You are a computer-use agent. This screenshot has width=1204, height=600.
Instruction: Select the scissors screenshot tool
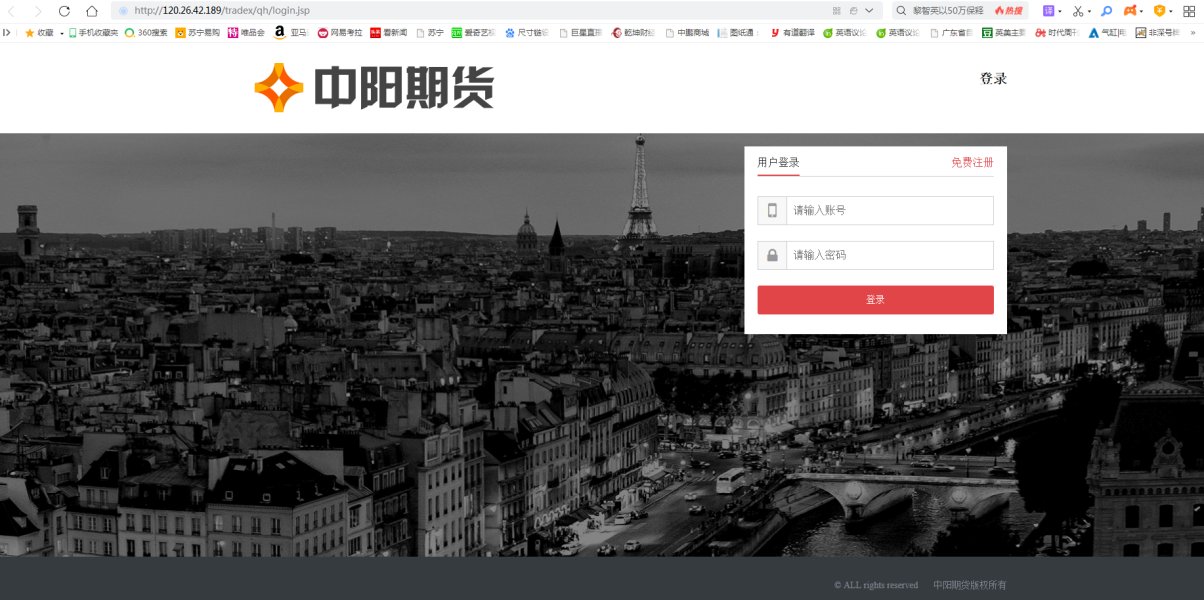pos(1078,10)
